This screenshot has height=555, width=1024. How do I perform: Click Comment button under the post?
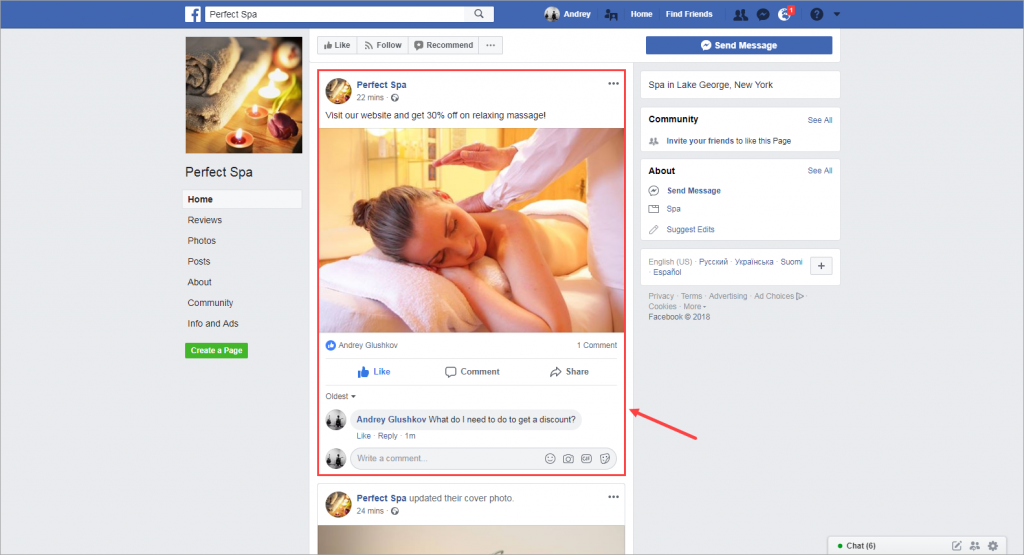click(472, 372)
